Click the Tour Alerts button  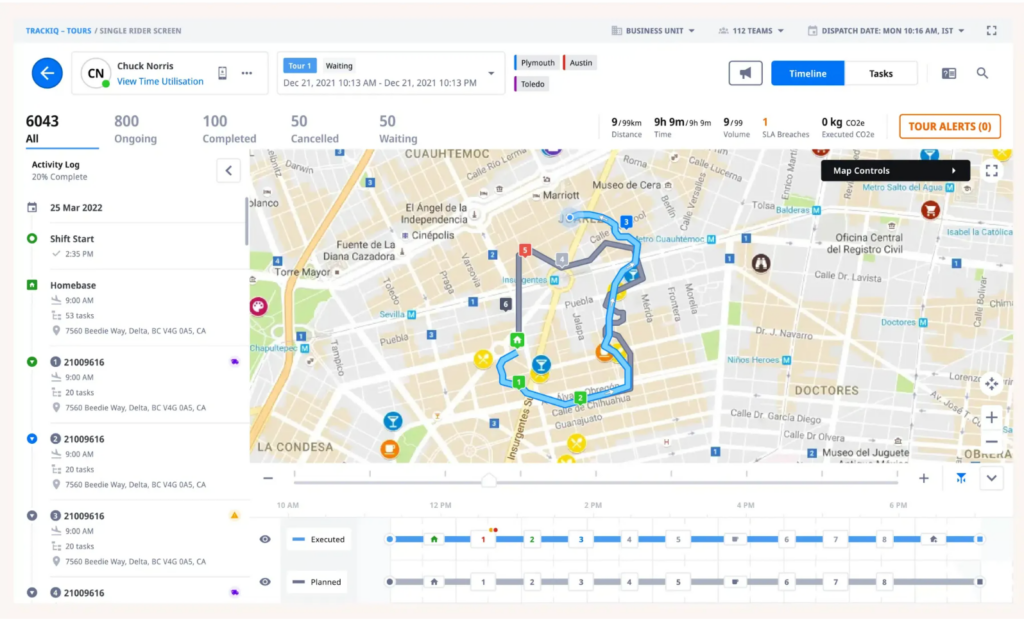pyautogui.click(x=949, y=126)
